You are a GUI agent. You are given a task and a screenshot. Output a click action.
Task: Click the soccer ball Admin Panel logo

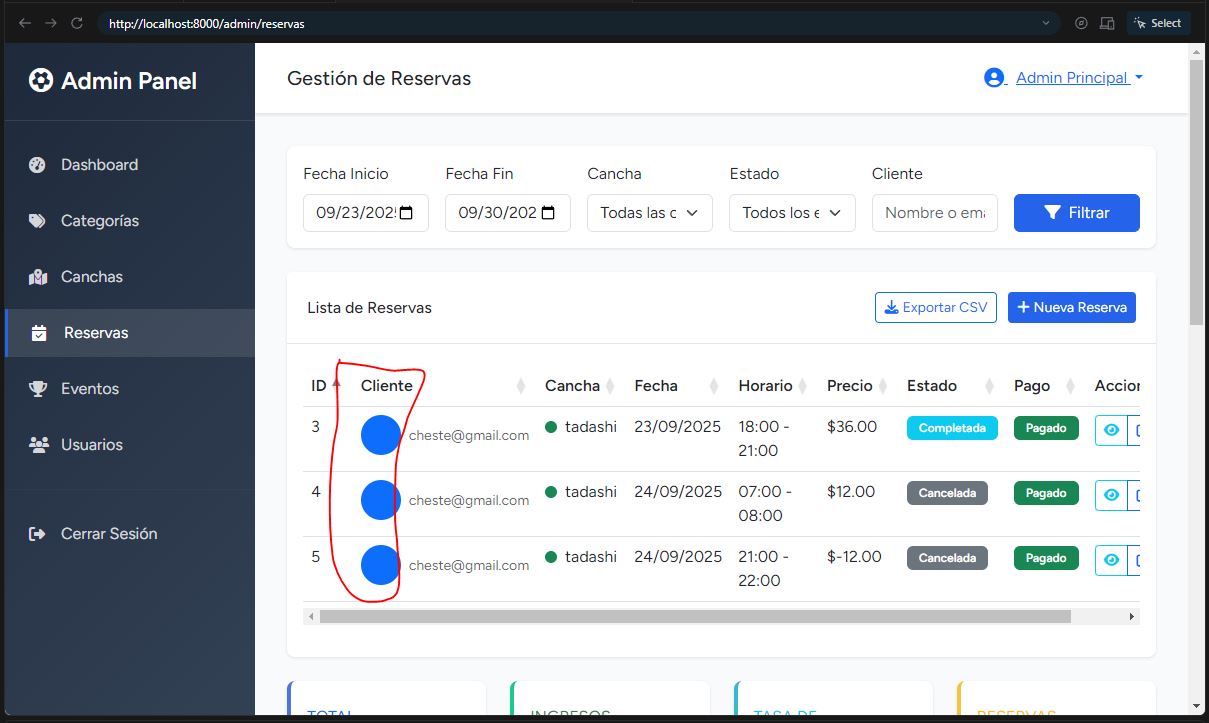[x=40, y=81]
